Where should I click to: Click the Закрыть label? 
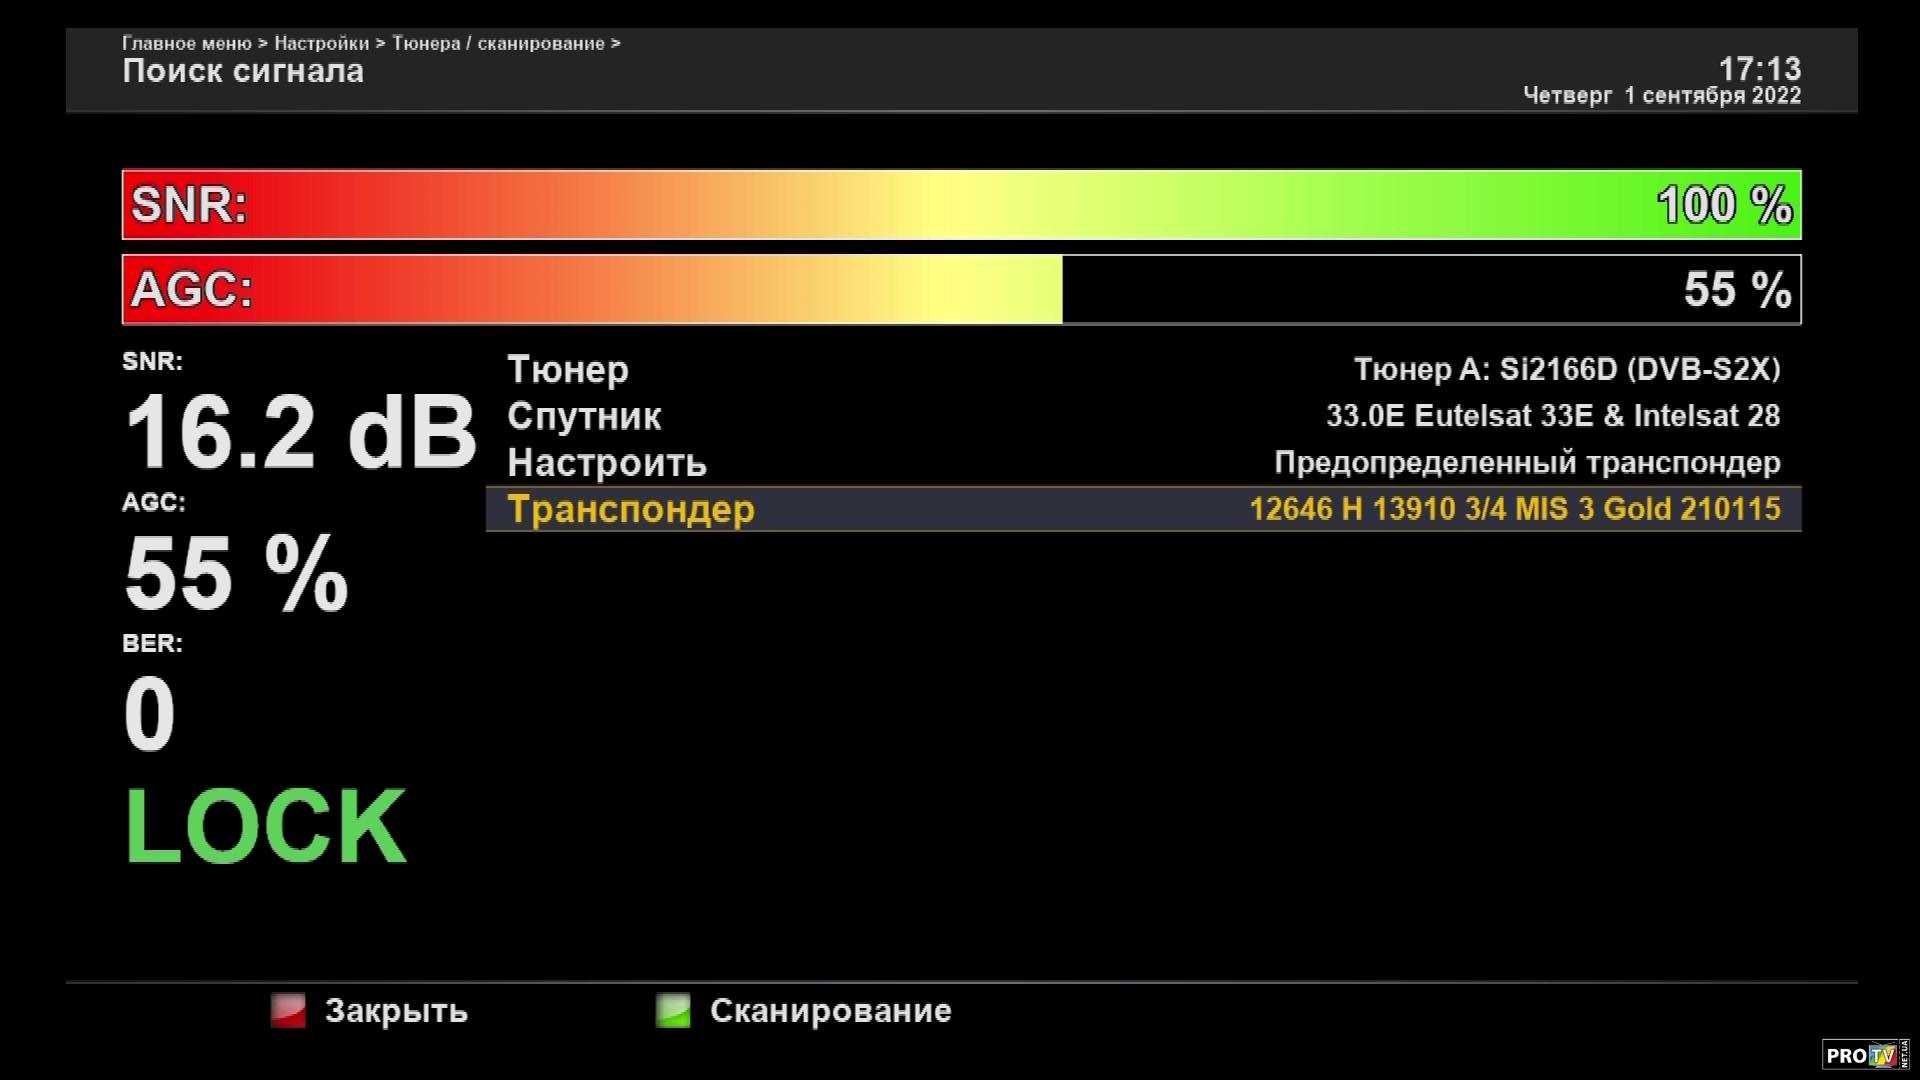[396, 1010]
